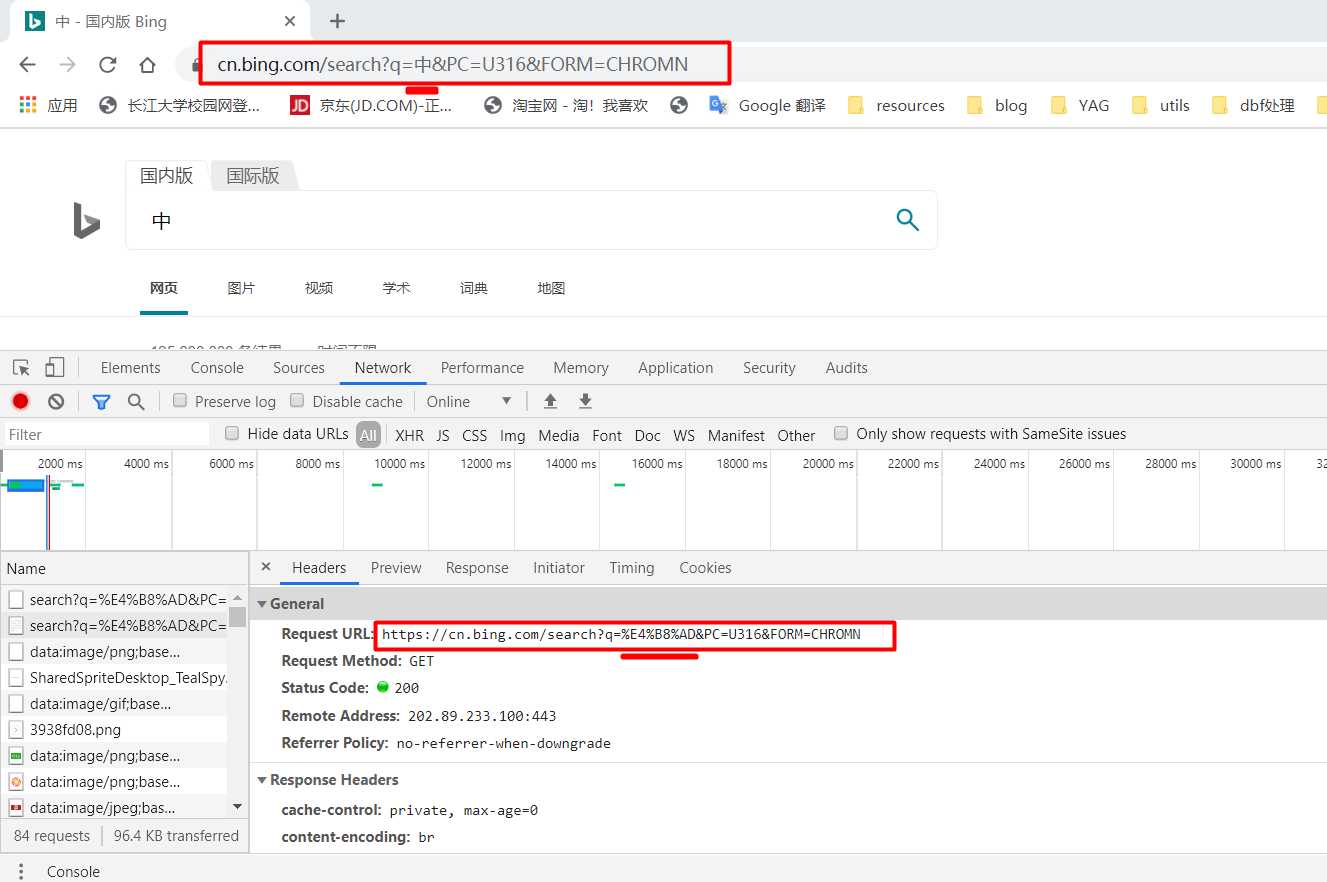The width and height of the screenshot is (1327, 882).
Task: Clear the network log icon
Action: (x=56, y=401)
